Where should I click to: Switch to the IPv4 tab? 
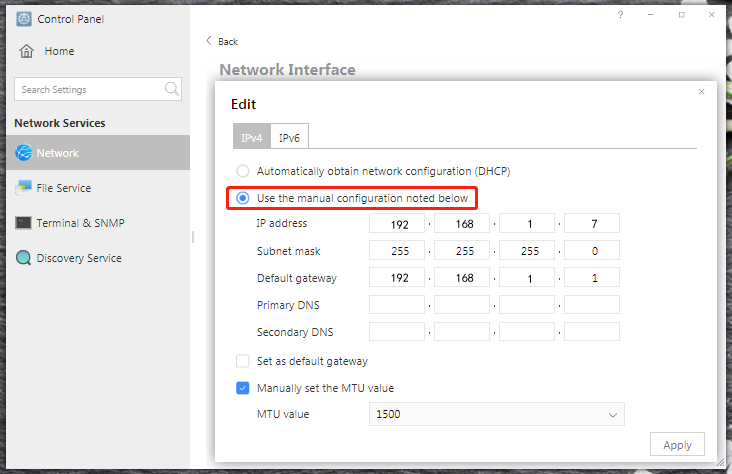tap(252, 138)
